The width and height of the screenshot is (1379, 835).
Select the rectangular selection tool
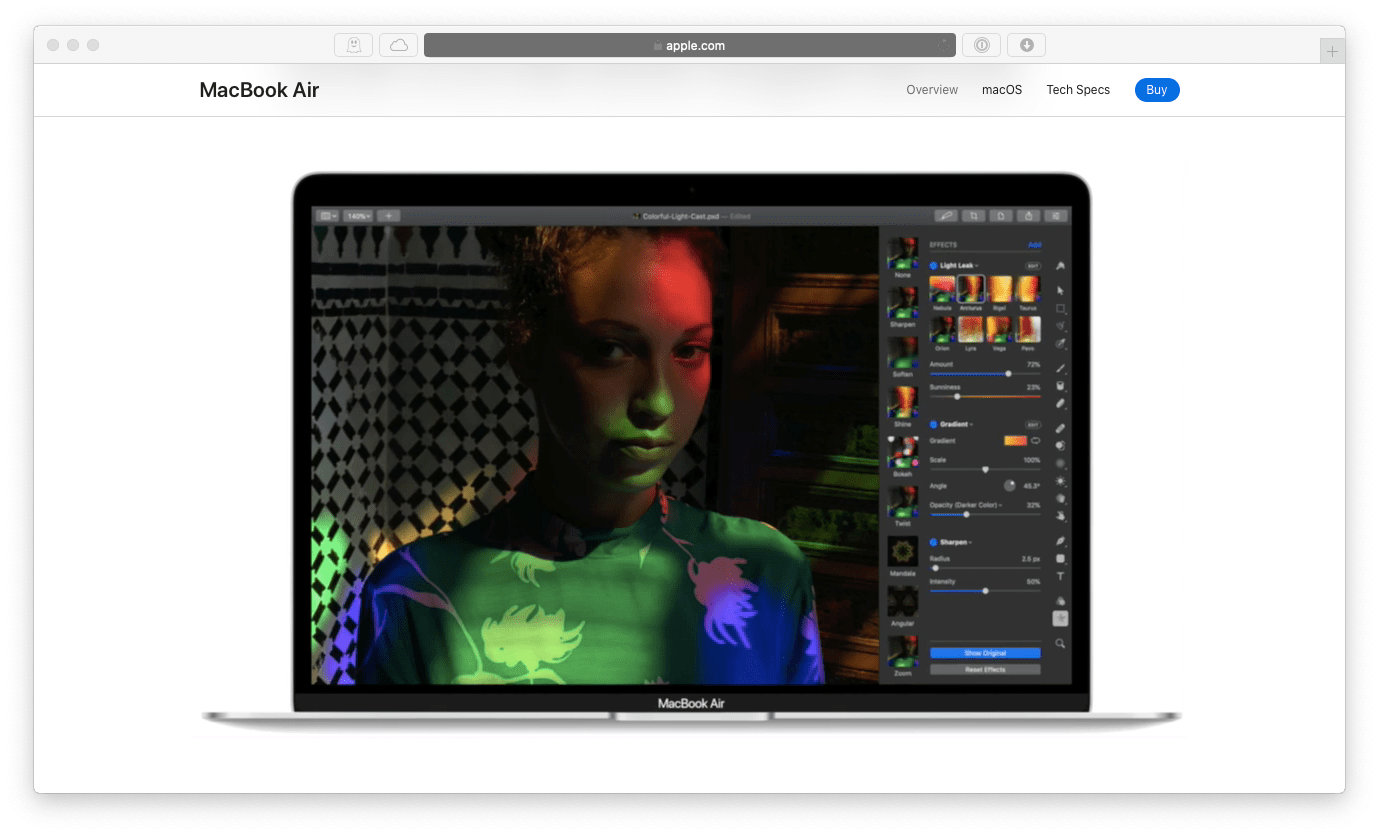click(1060, 308)
